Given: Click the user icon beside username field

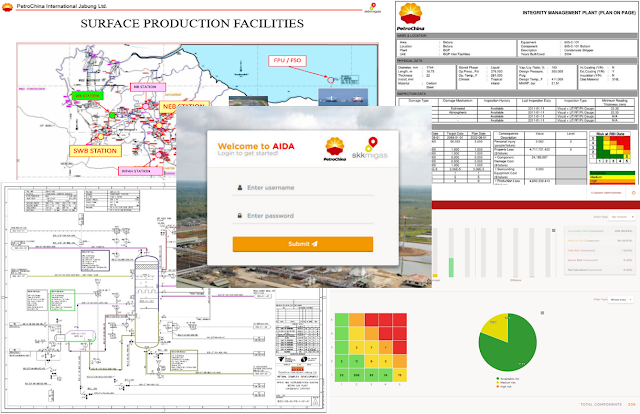Looking at the screenshot, I should coord(240,187).
